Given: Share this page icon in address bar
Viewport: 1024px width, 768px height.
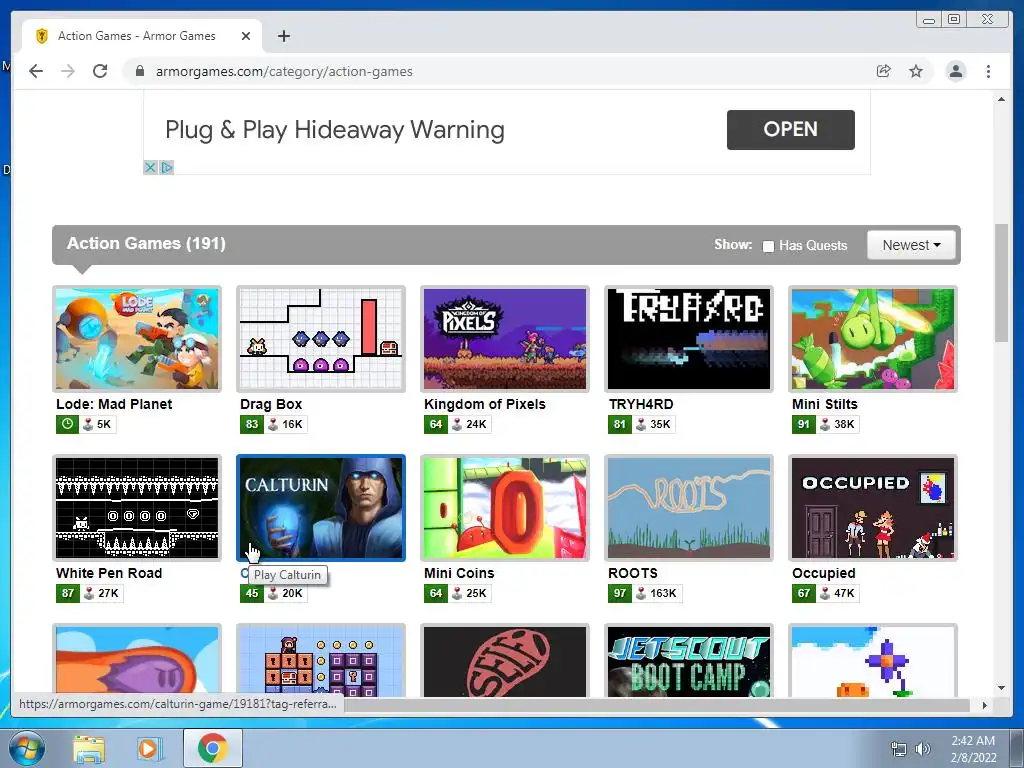Looking at the screenshot, I should tap(884, 71).
